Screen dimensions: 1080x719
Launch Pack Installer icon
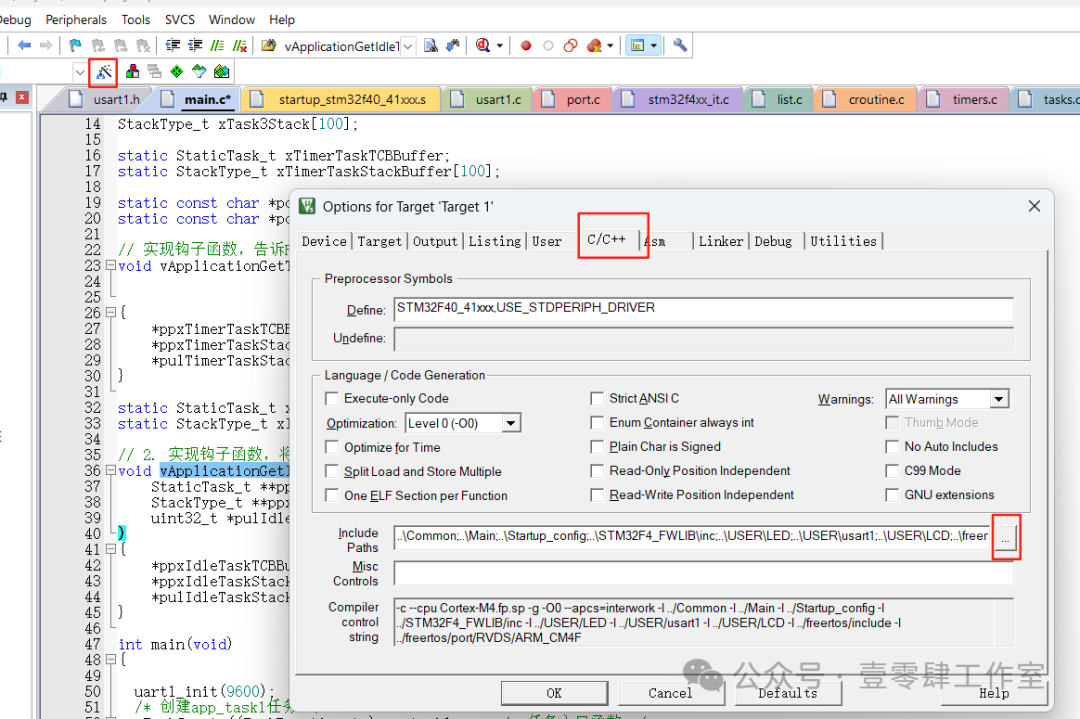pos(221,71)
